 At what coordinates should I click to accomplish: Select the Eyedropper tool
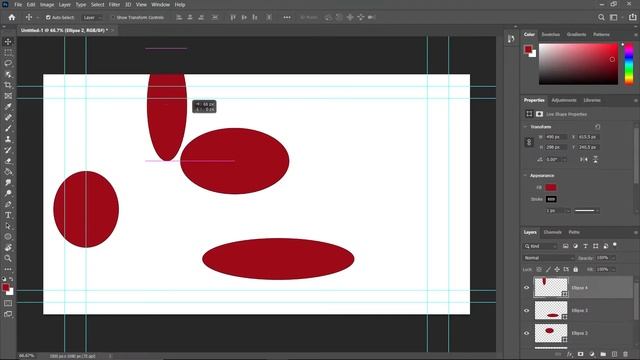[8, 107]
